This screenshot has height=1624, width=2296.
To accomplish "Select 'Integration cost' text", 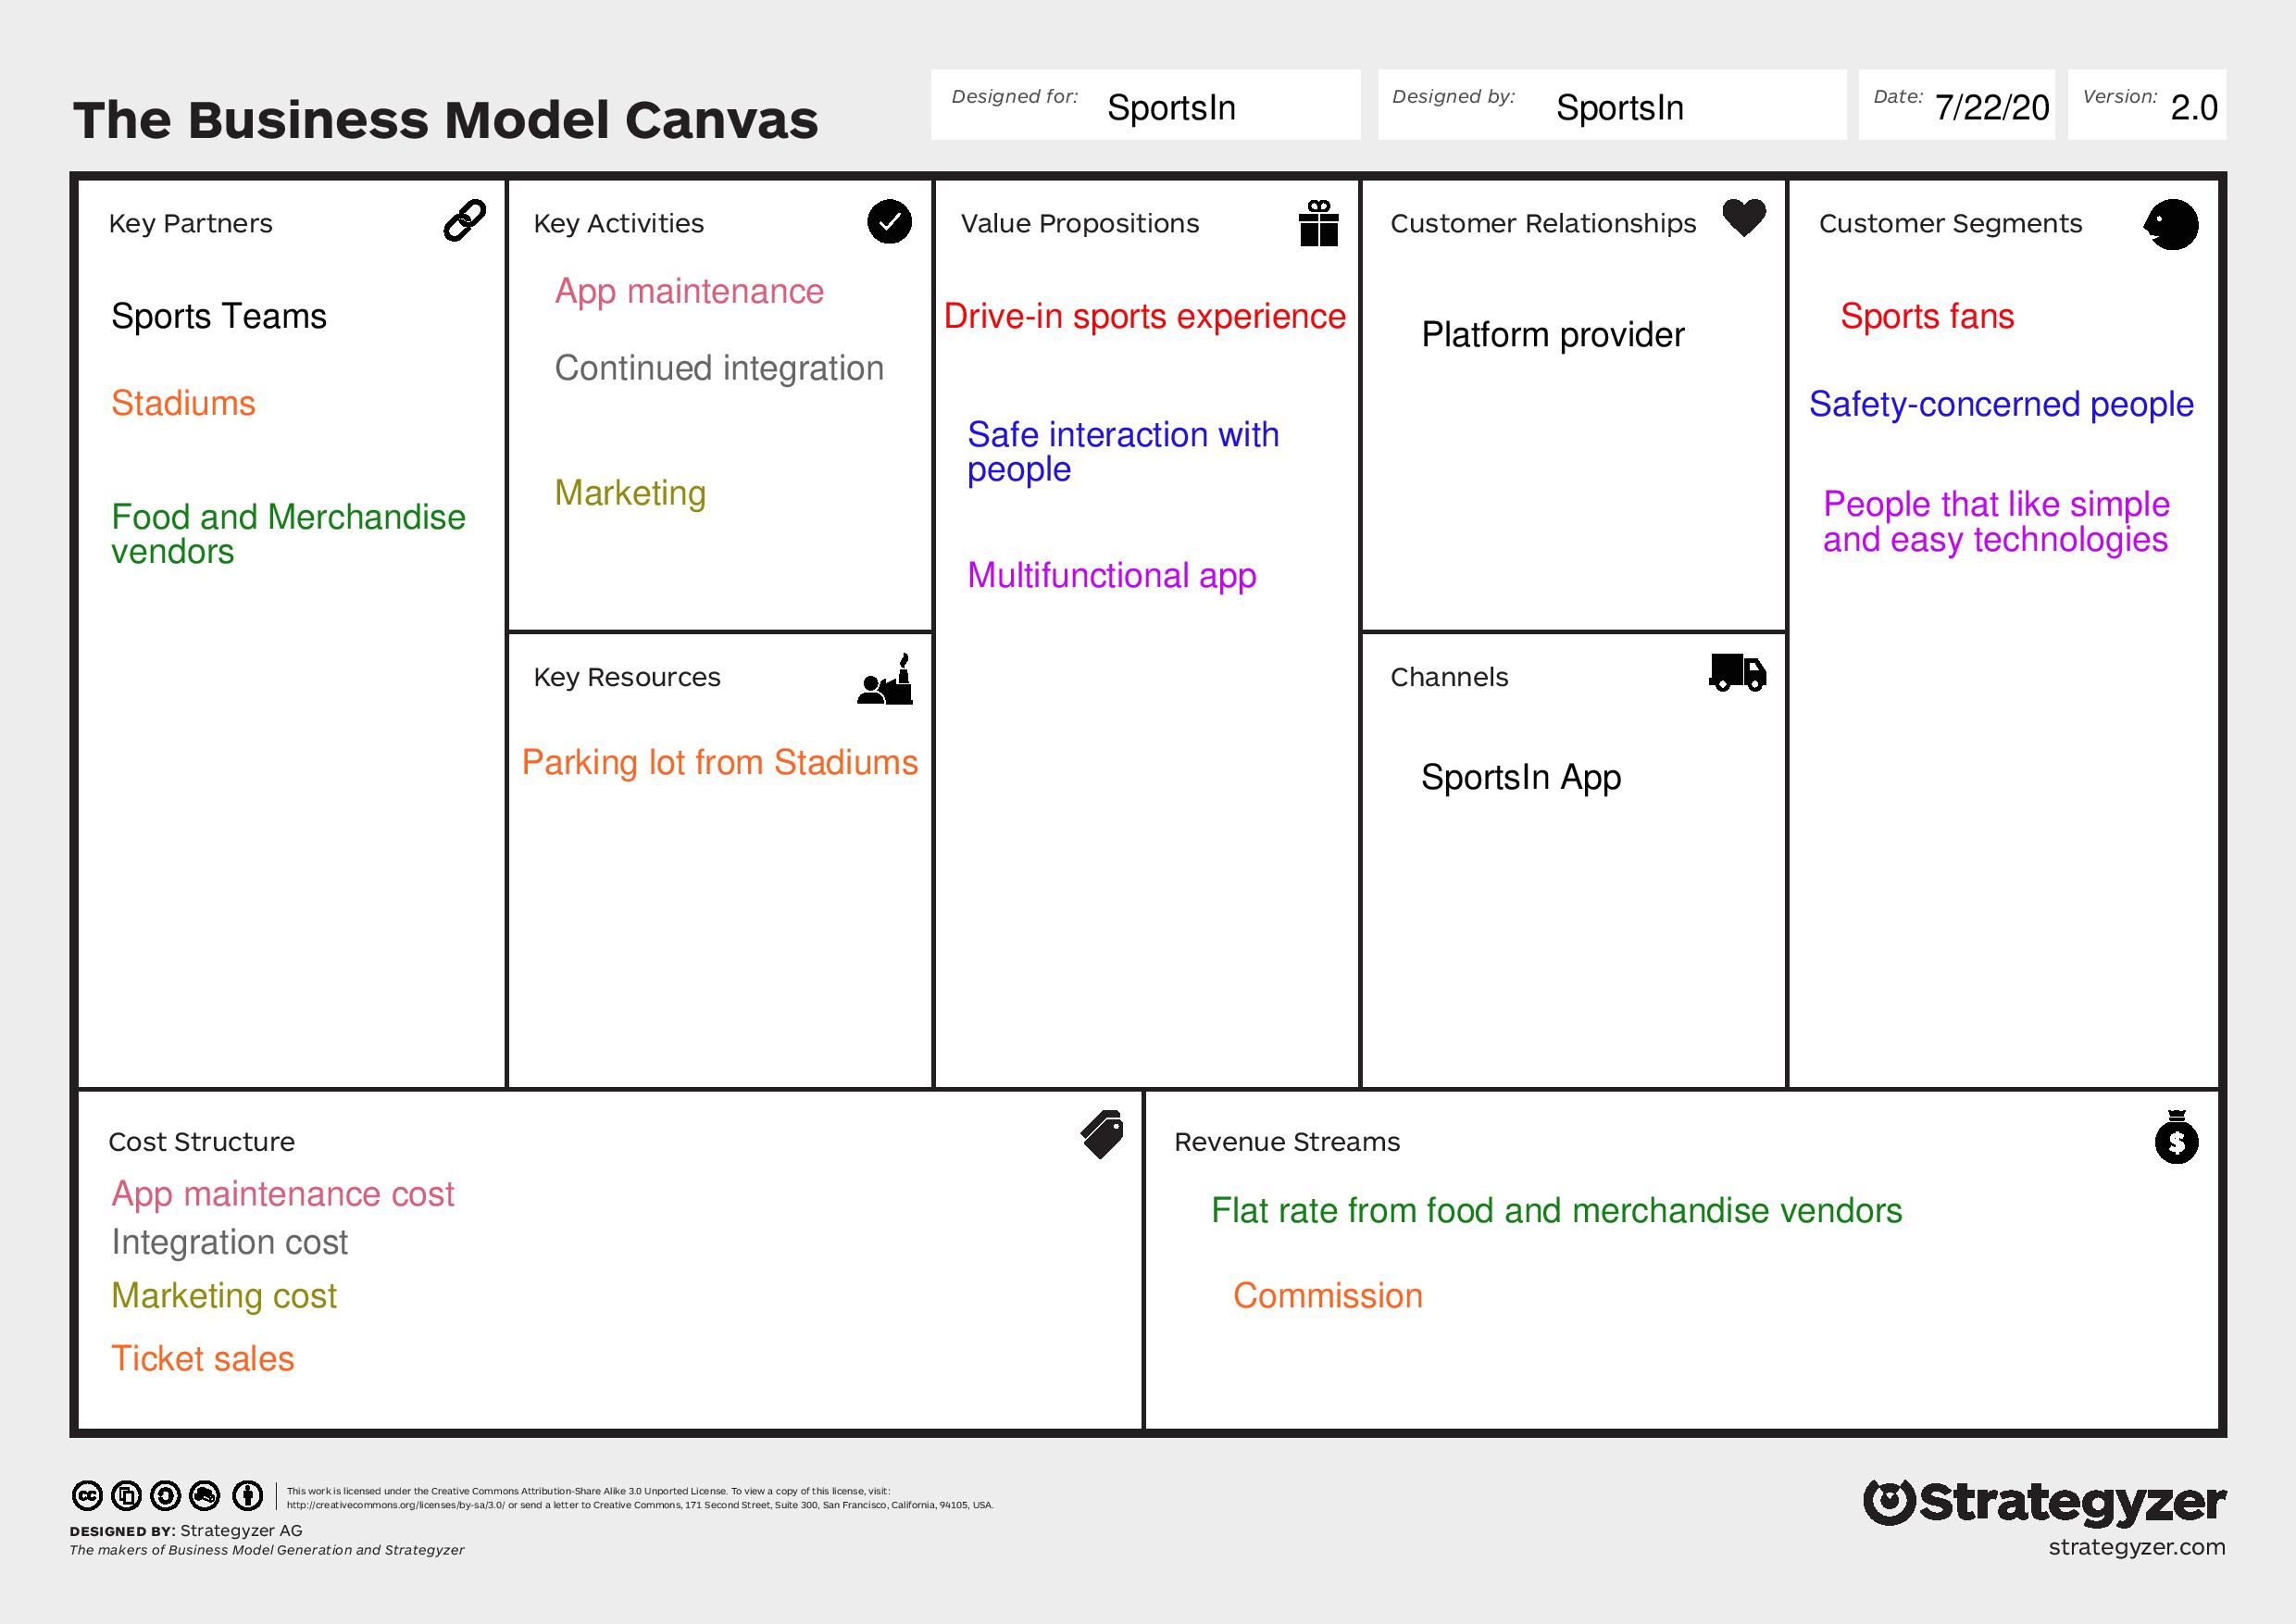I will [x=229, y=1243].
